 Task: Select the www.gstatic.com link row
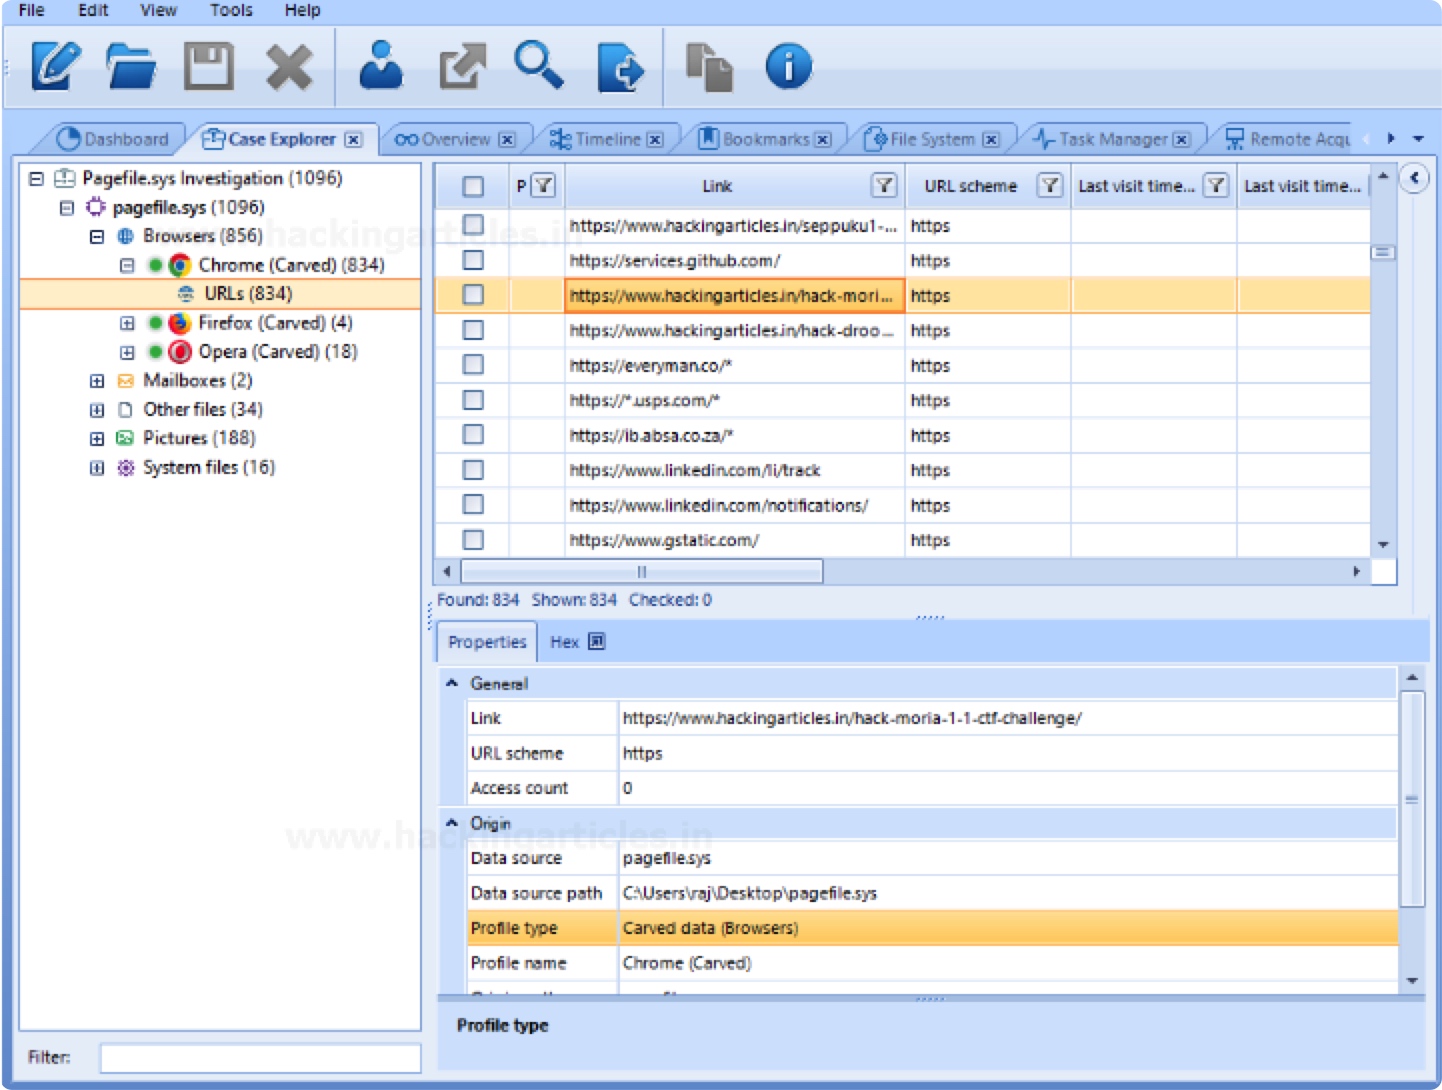pyautogui.click(x=665, y=540)
